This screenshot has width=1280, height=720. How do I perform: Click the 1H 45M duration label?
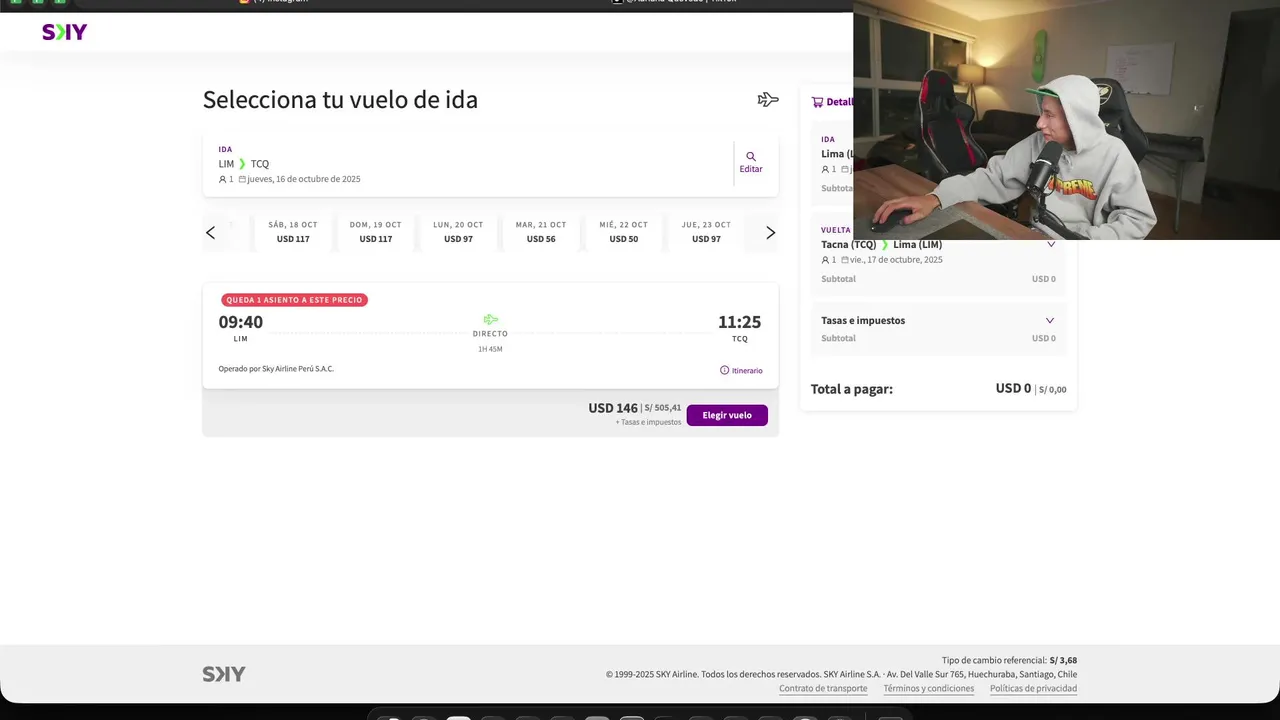click(x=490, y=349)
